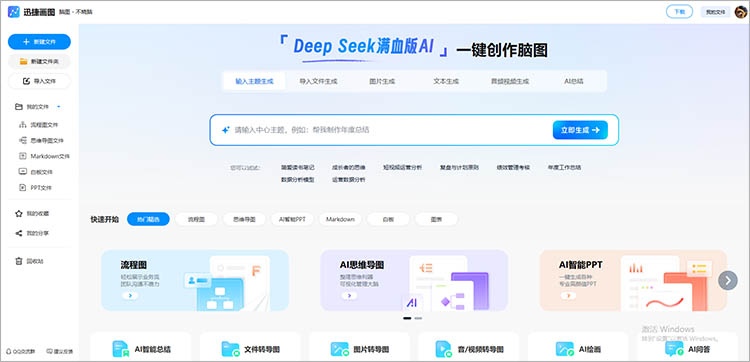The image size is (750, 362).
Task: Click the 立即生成 generate button
Action: tap(580, 130)
